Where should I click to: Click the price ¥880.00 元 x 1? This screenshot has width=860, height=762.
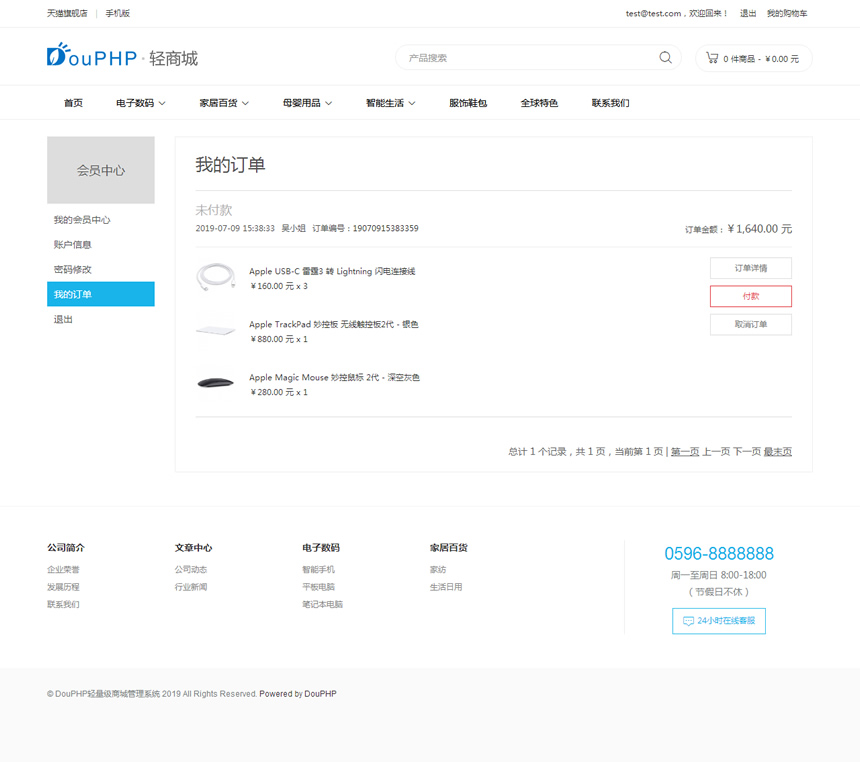click(x=279, y=339)
